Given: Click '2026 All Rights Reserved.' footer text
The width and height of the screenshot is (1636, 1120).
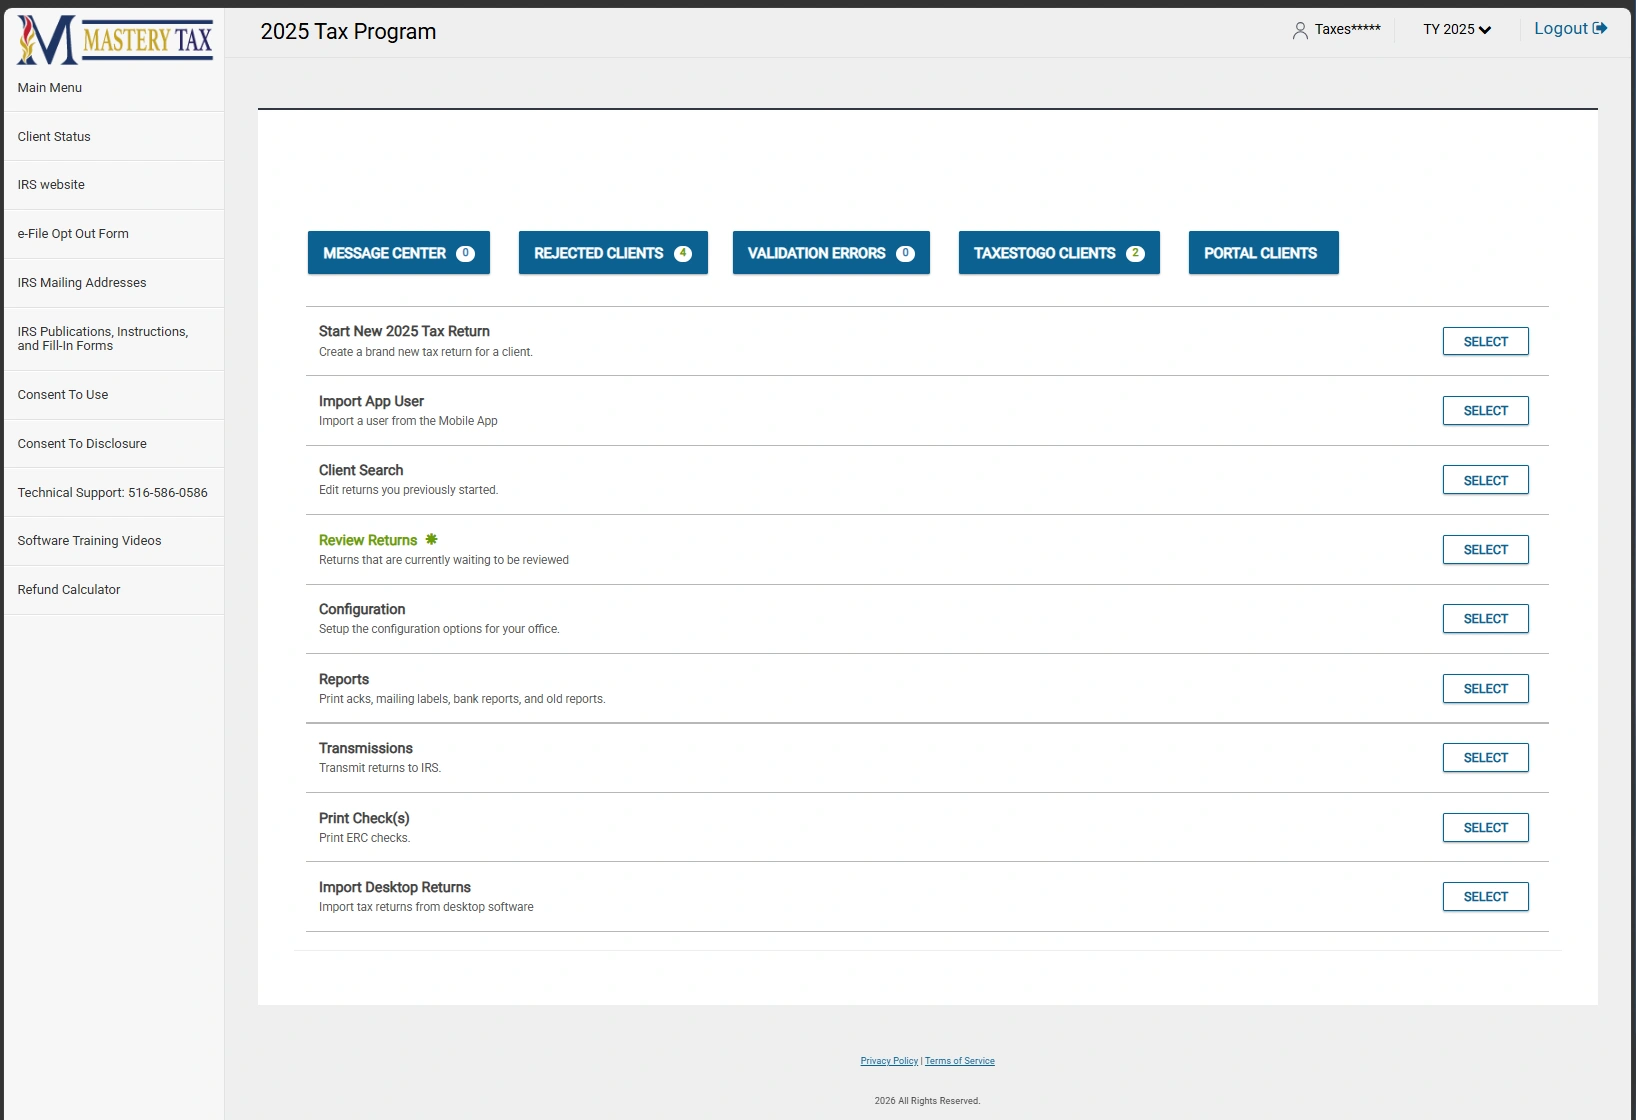Looking at the screenshot, I should click(x=927, y=1101).
